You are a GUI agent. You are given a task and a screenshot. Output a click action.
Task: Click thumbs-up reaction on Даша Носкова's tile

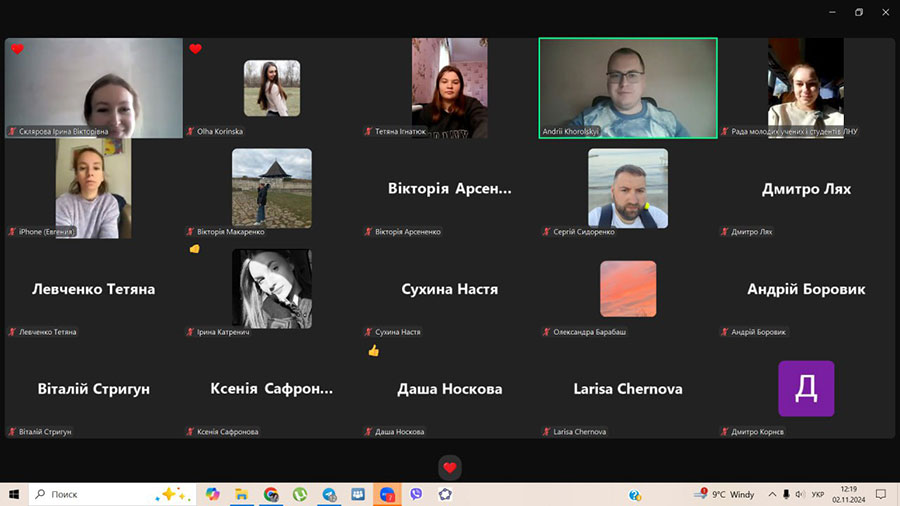click(x=373, y=351)
